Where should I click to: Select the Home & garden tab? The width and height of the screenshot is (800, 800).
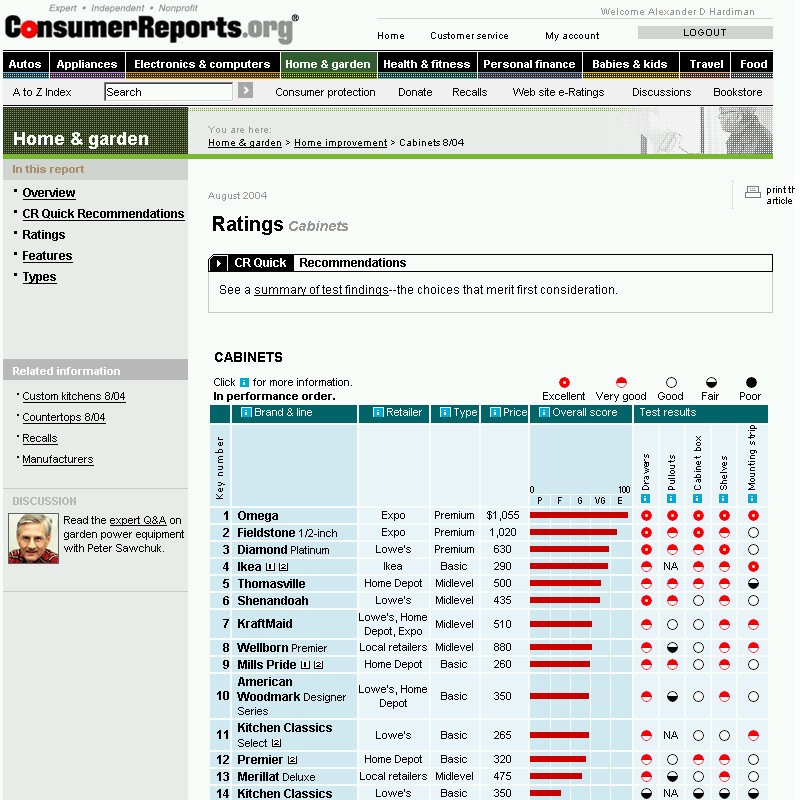coord(328,64)
